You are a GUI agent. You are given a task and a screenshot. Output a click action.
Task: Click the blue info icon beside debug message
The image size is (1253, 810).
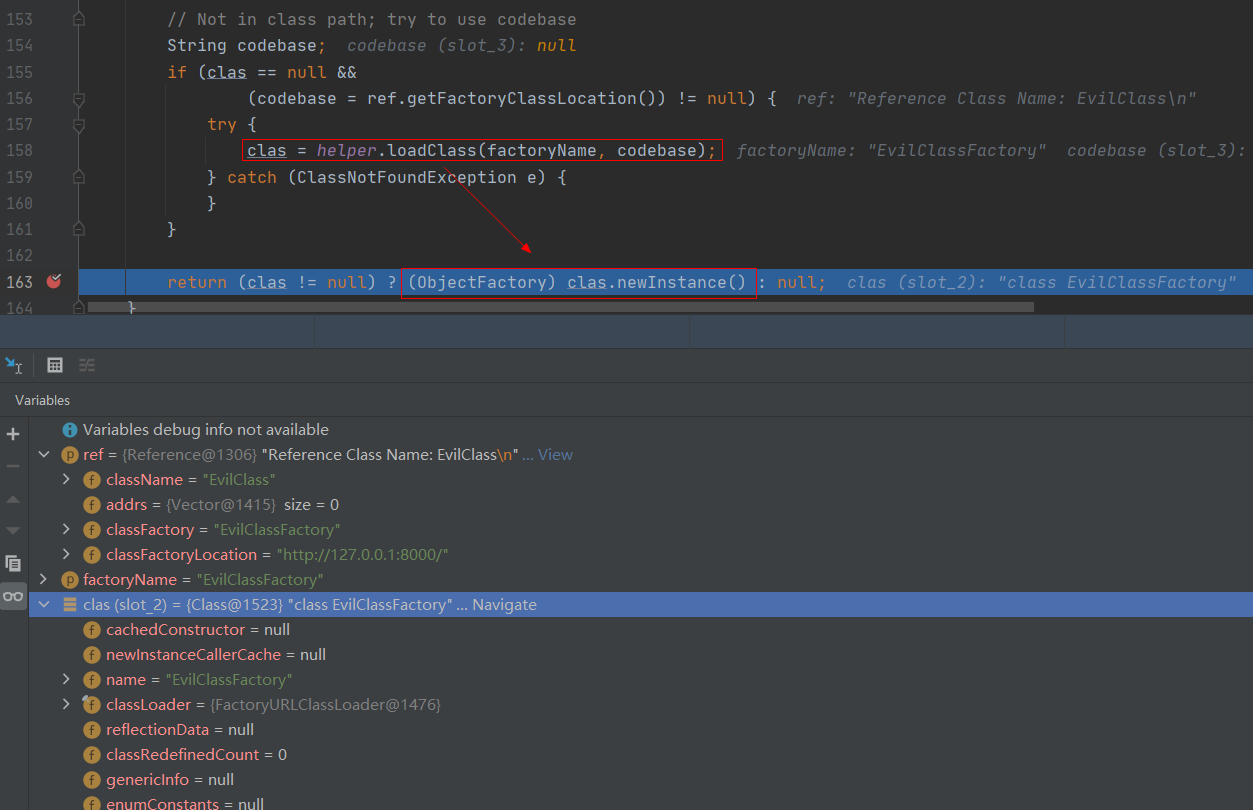70,430
